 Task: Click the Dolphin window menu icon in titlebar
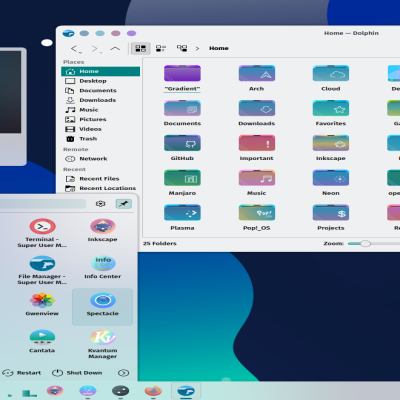68,33
